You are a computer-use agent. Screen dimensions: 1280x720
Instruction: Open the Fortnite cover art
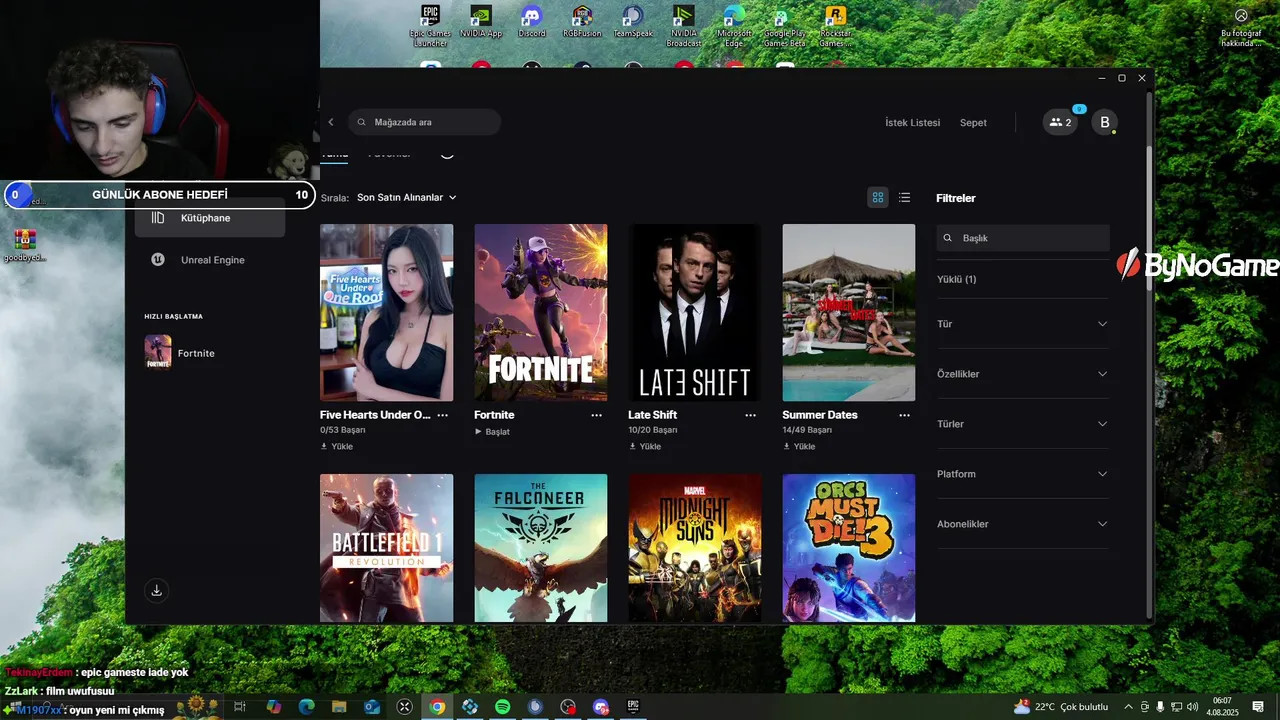point(540,312)
